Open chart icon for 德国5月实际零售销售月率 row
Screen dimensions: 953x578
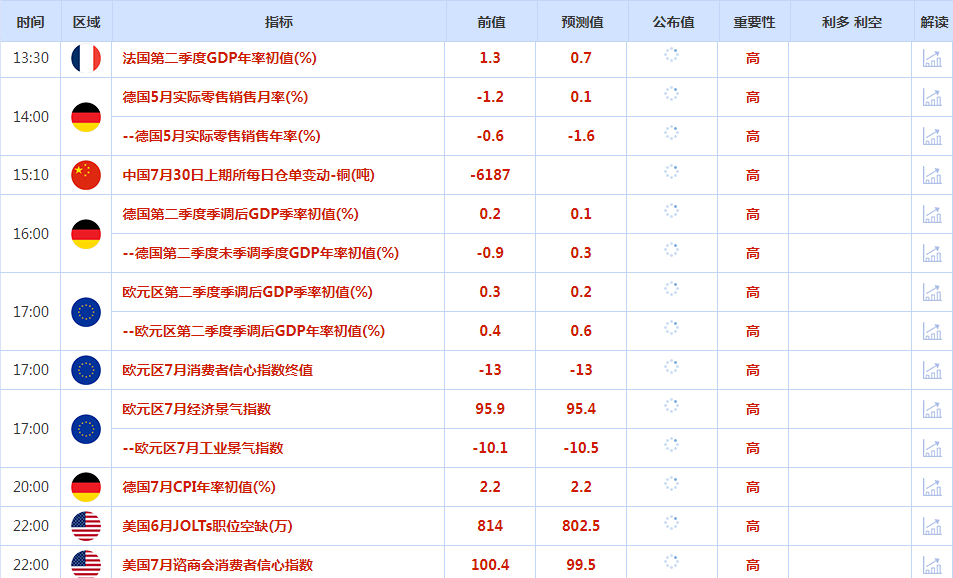[932, 97]
